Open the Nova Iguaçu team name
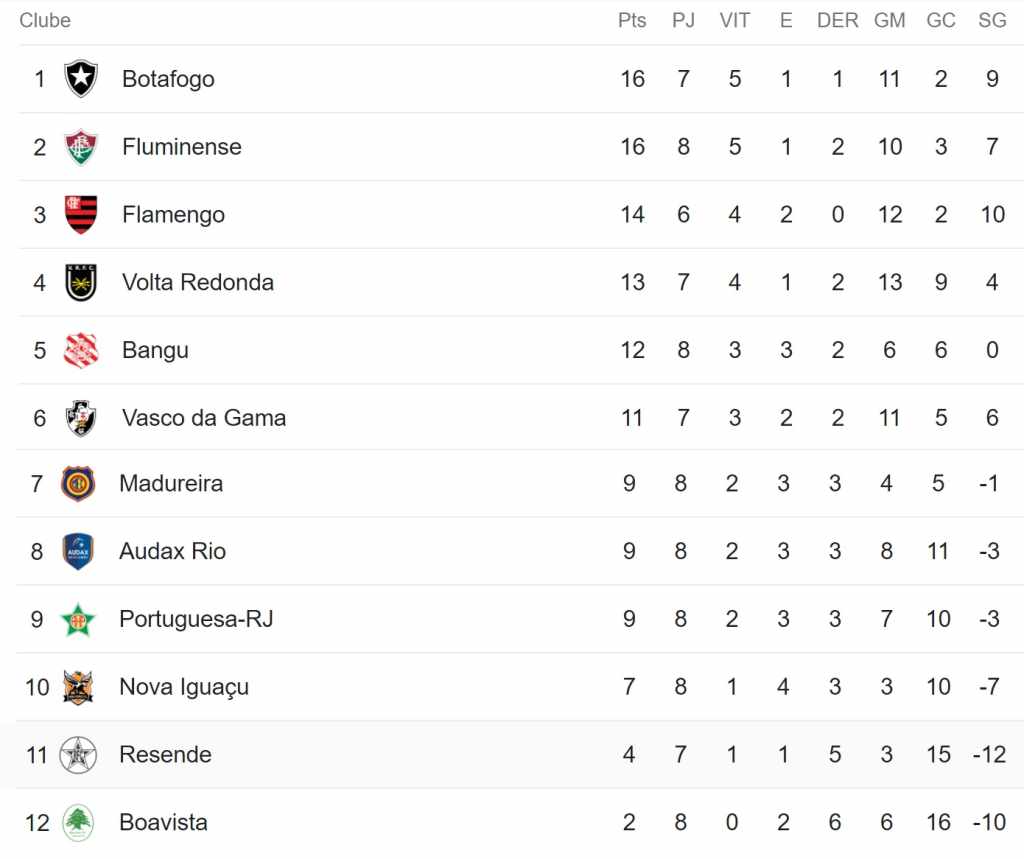 184,687
